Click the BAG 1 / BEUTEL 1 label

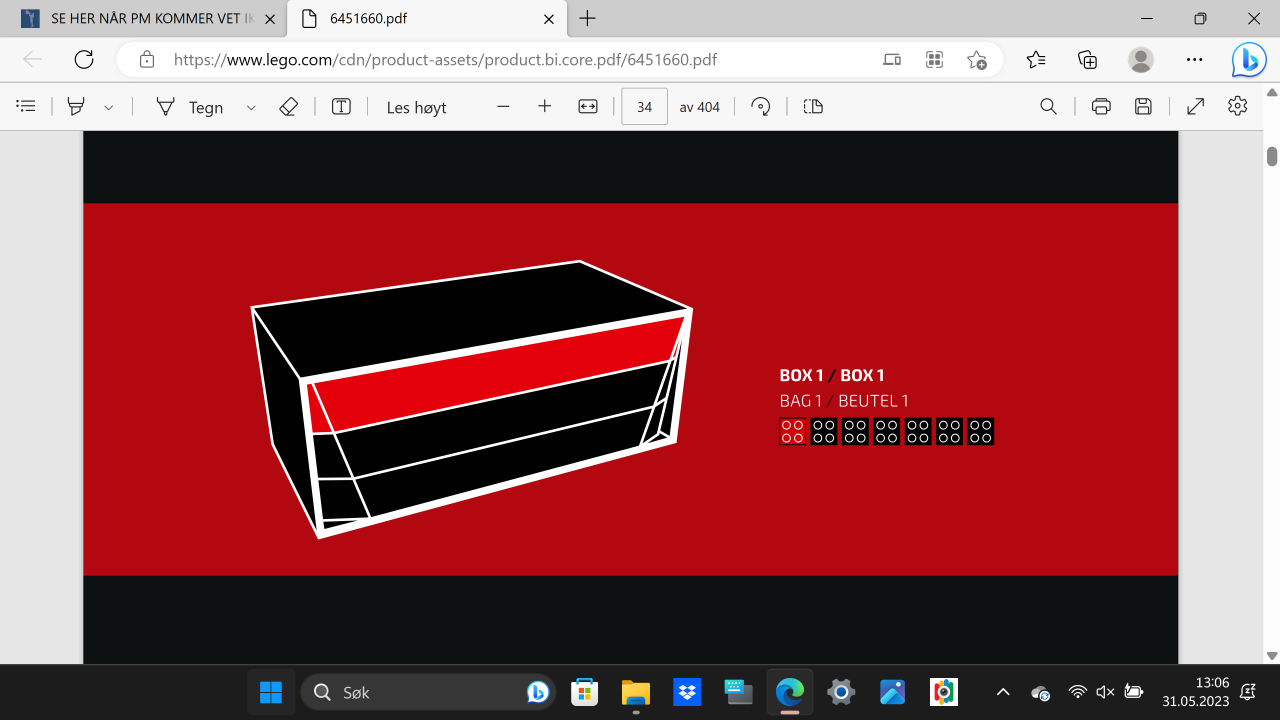coord(844,401)
